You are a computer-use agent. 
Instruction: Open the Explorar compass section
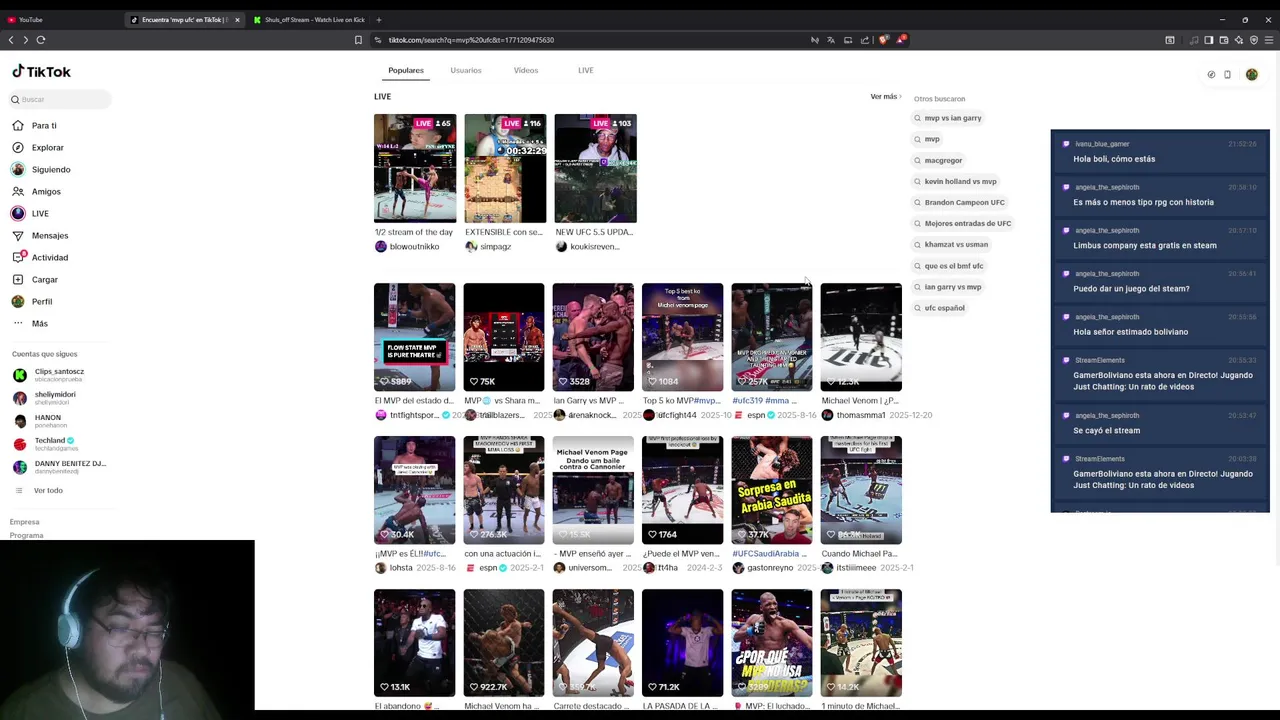point(38,148)
